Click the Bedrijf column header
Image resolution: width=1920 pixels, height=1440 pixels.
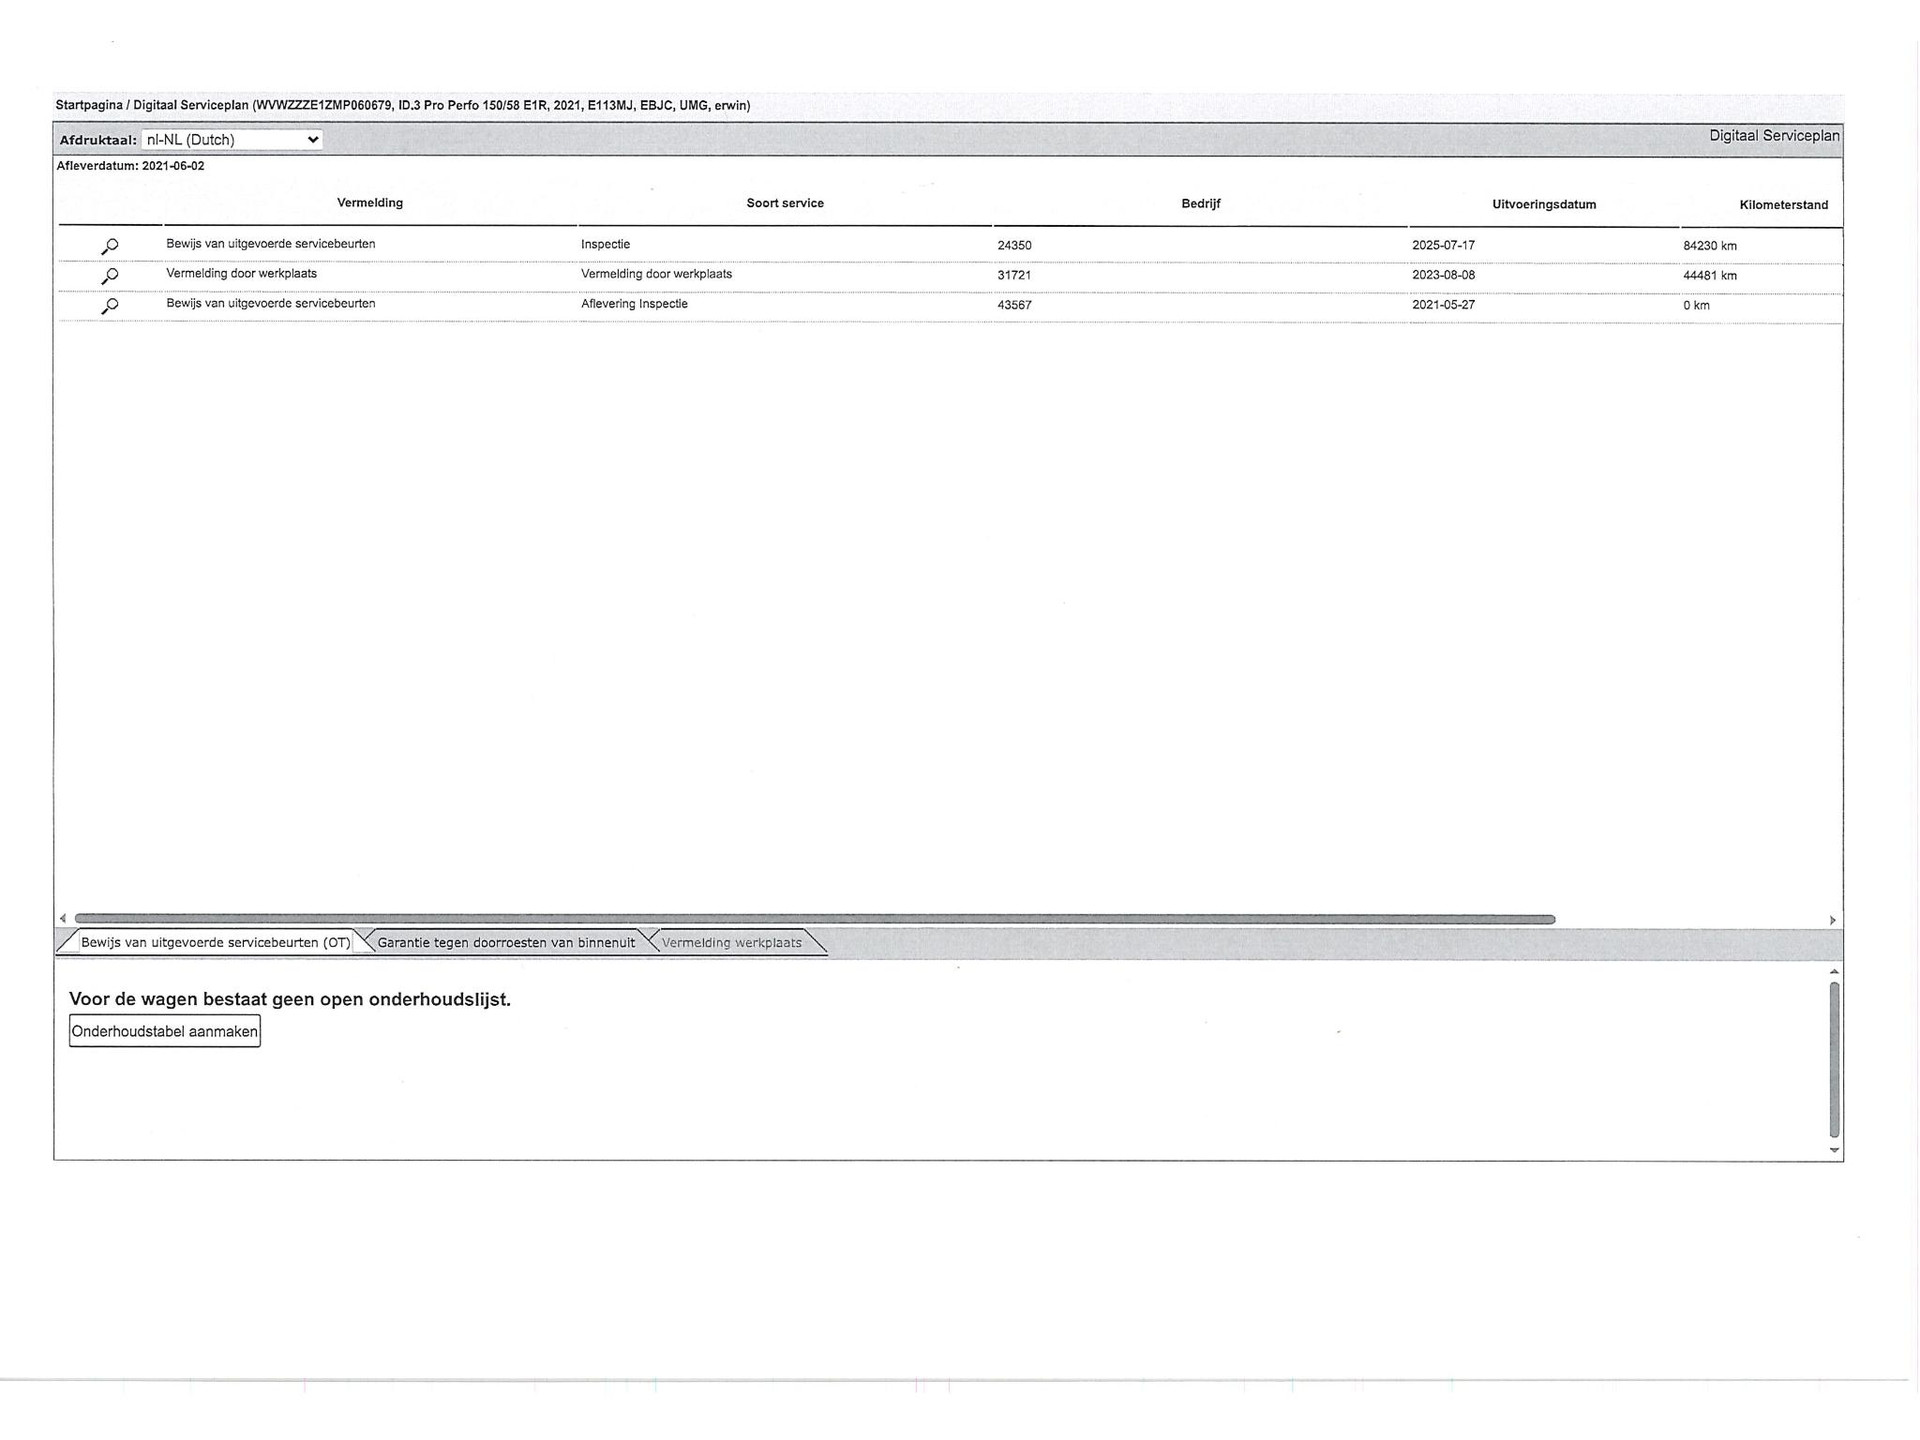point(1200,204)
